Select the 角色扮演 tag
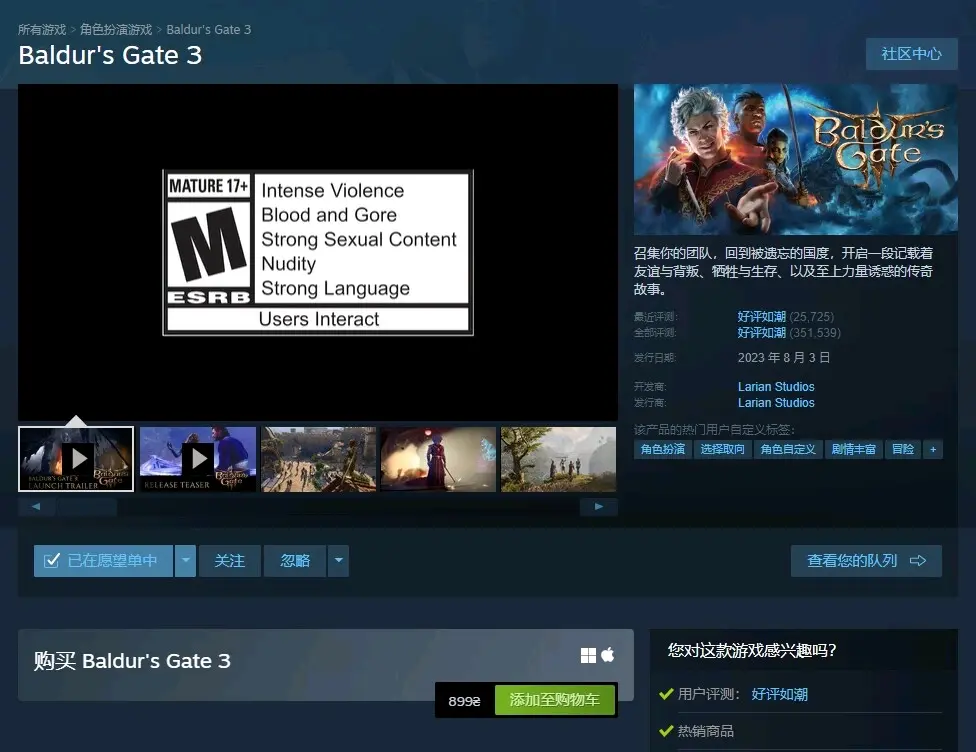Image resolution: width=976 pixels, height=752 pixels. click(662, 449)
